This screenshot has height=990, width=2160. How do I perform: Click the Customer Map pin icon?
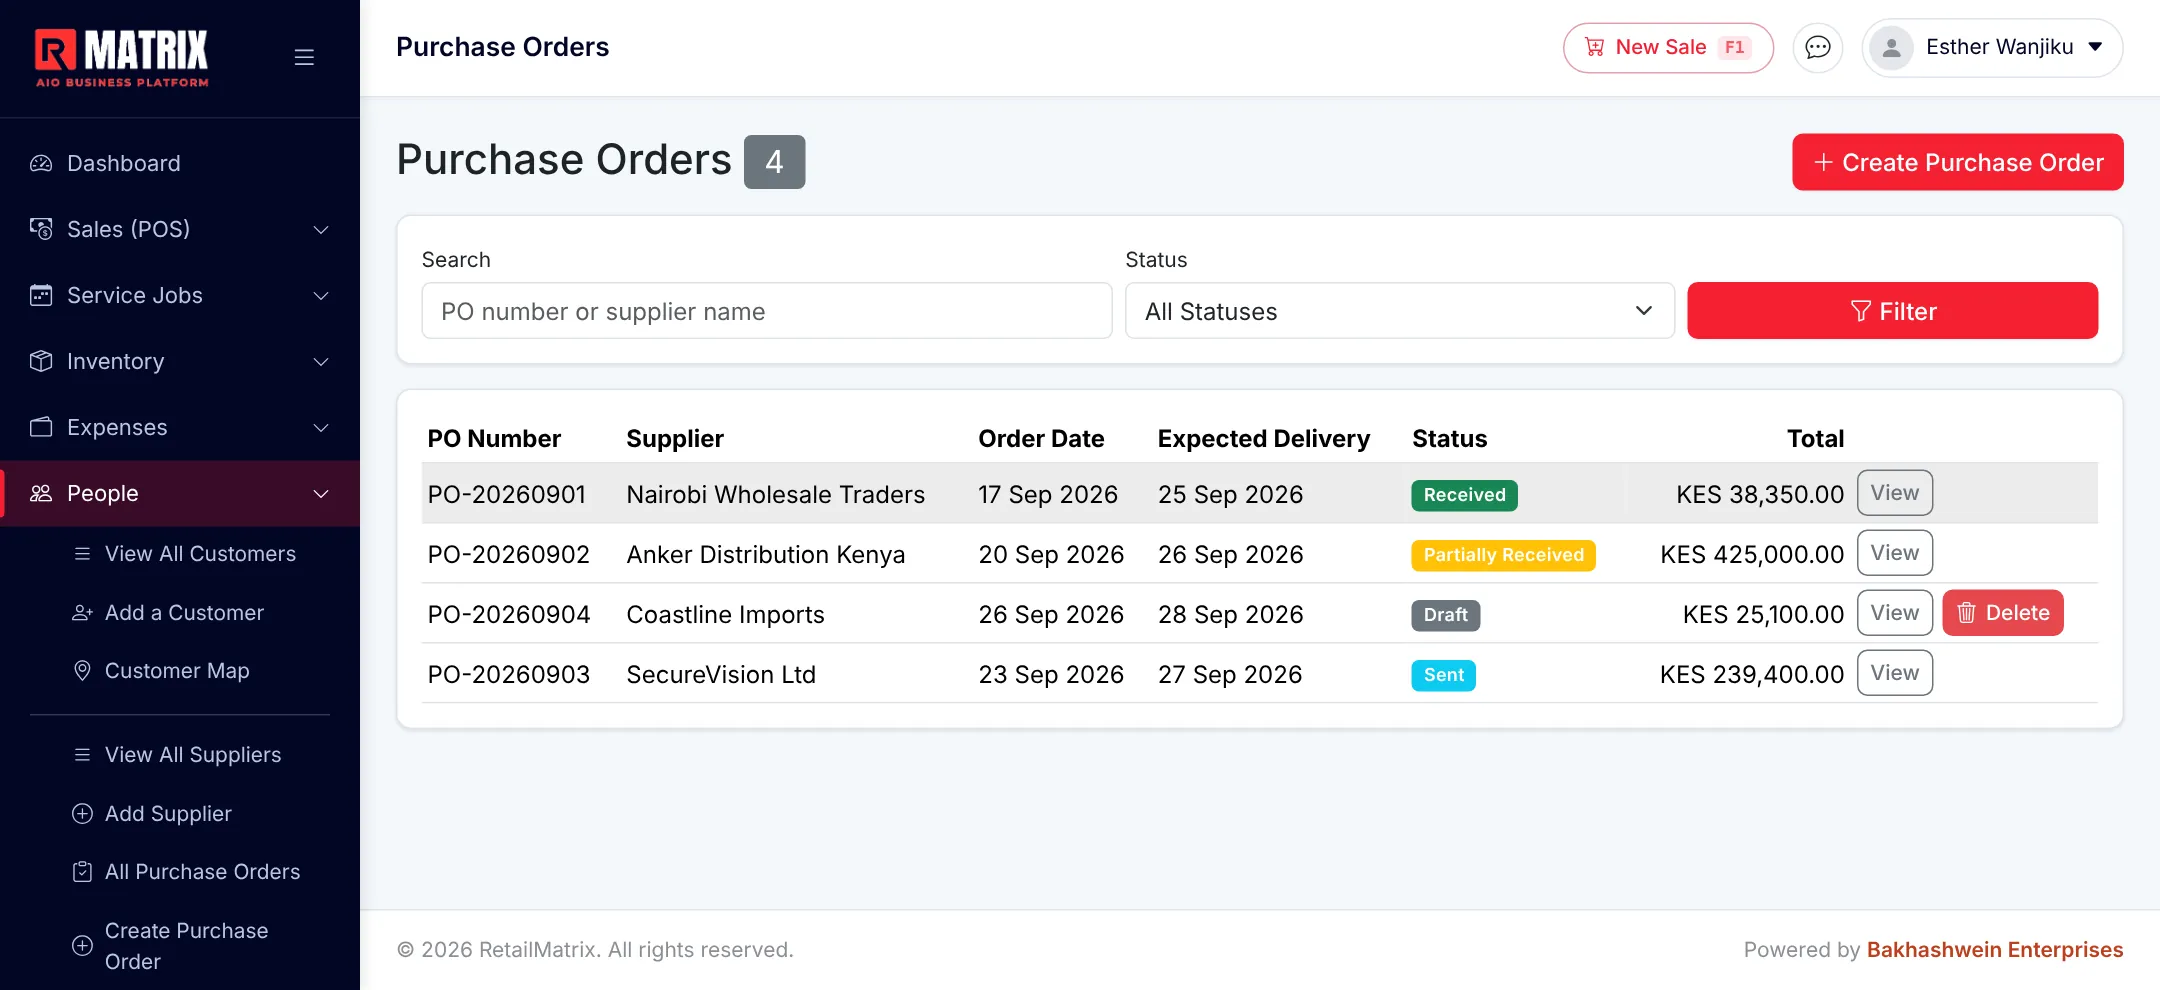(83, 671)
